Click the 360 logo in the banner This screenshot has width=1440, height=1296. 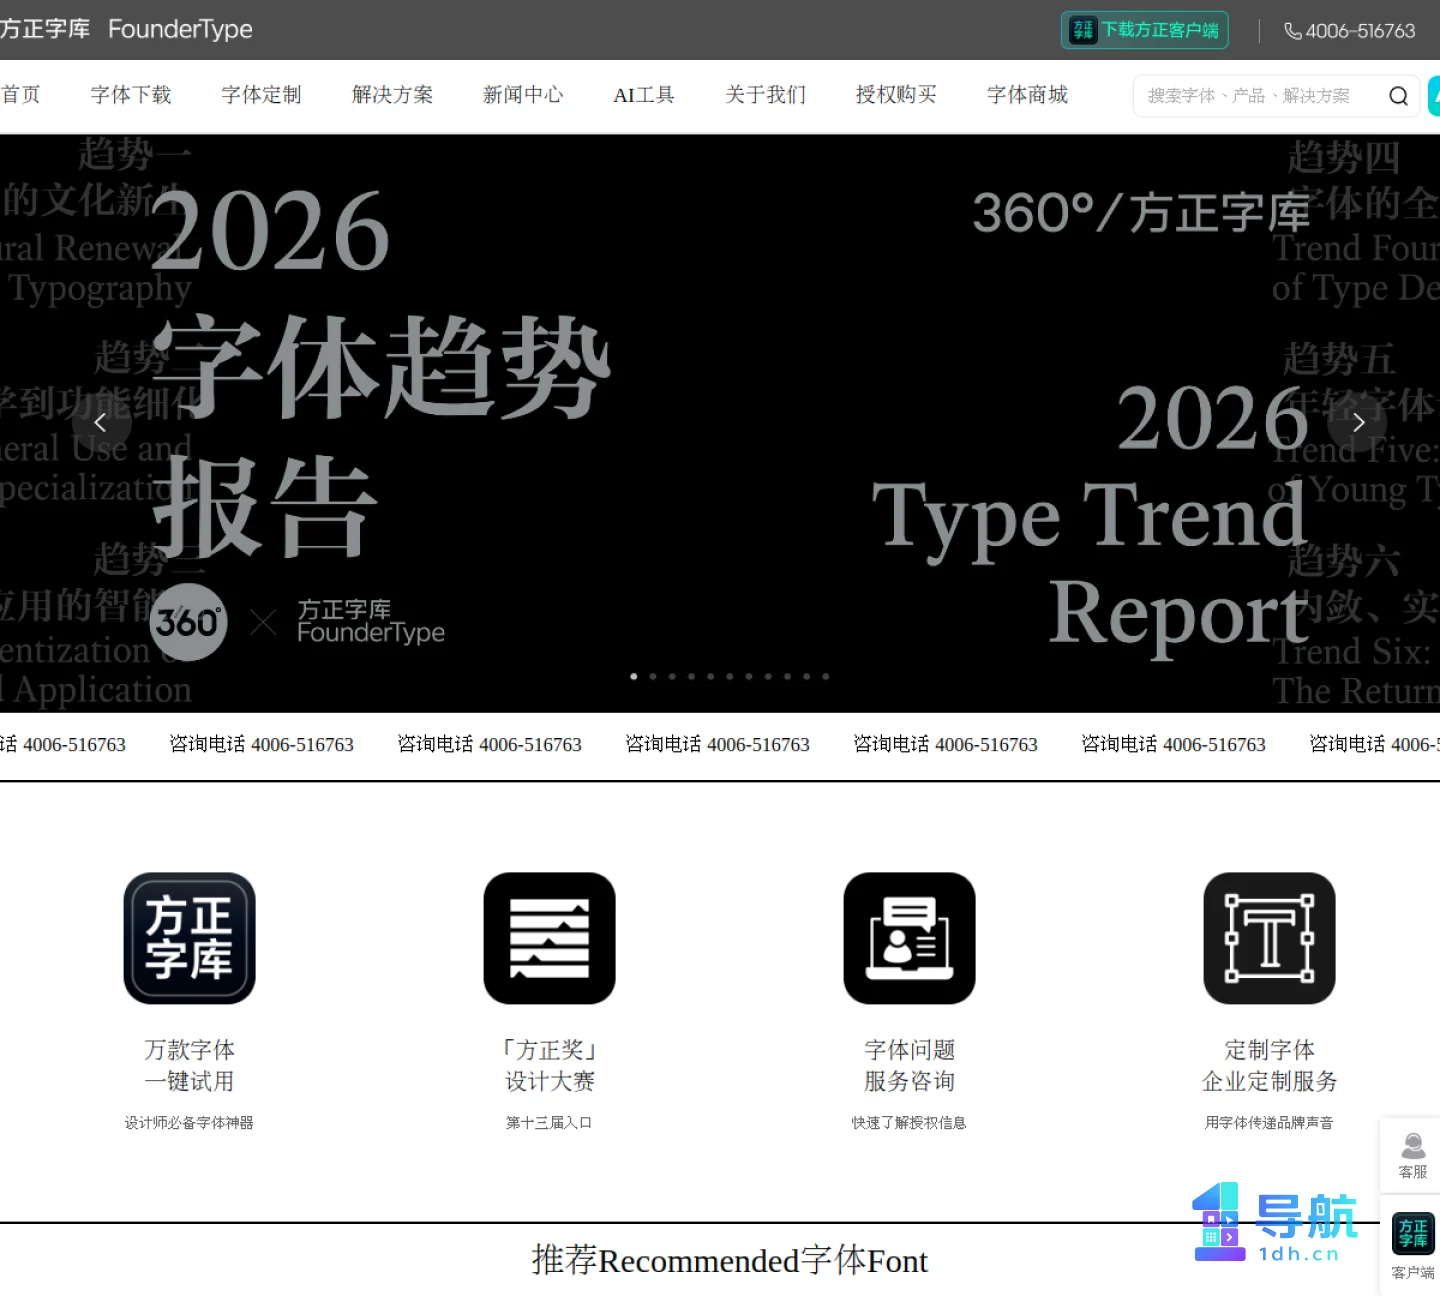coord(188,622)
